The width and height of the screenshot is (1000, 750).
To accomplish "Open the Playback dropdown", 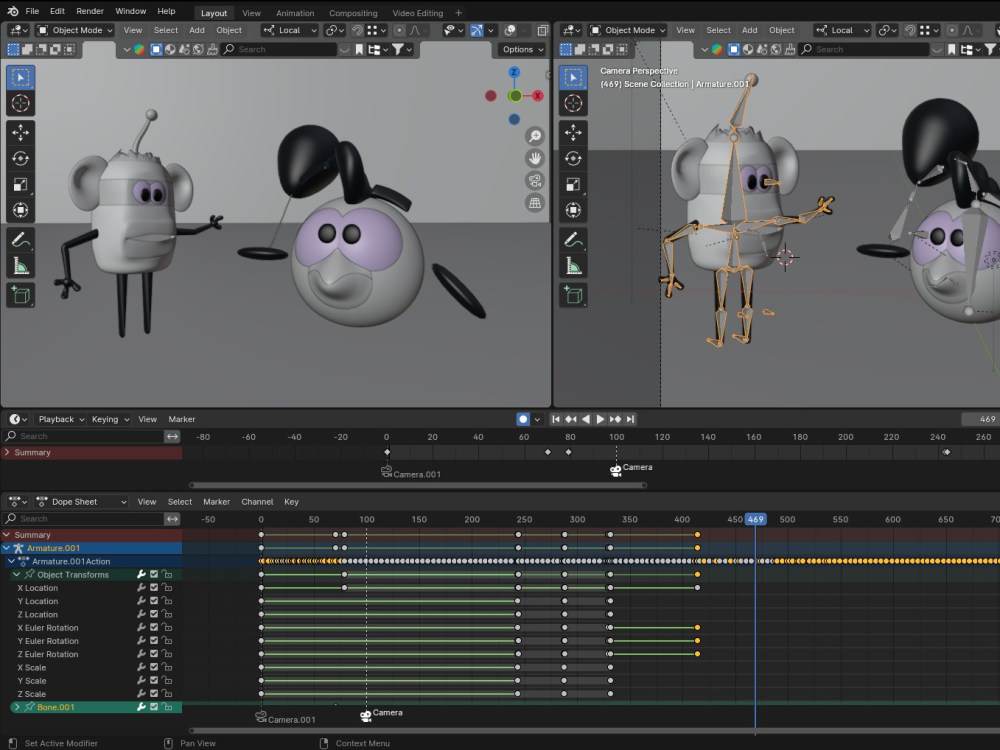I will point(61,419).
